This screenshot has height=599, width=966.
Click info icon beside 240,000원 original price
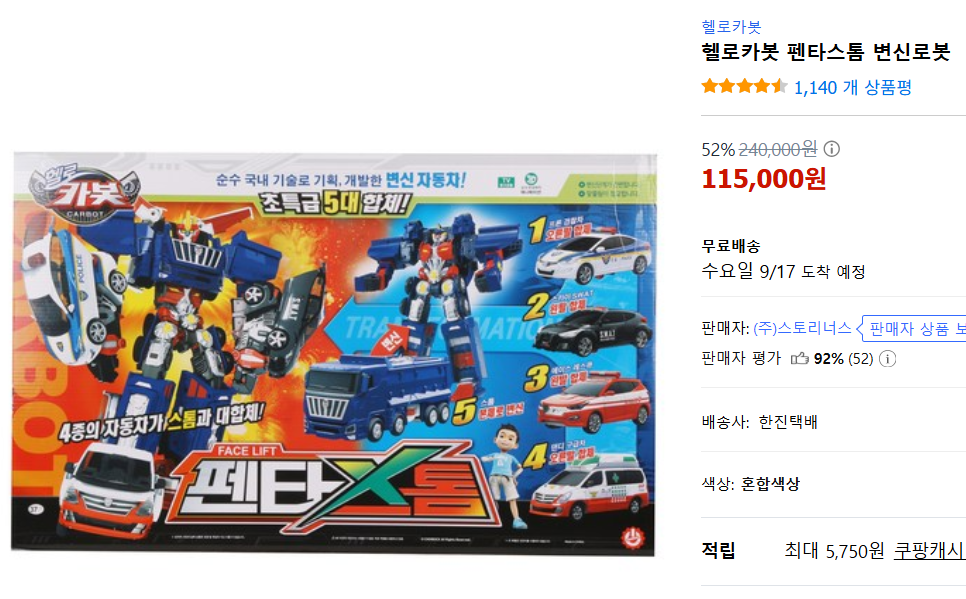pyautogui.click(x=832, y=149)
